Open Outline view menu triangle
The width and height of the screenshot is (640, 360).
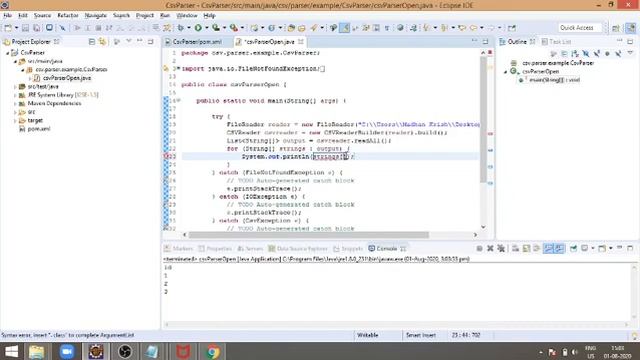click(630, 53)
